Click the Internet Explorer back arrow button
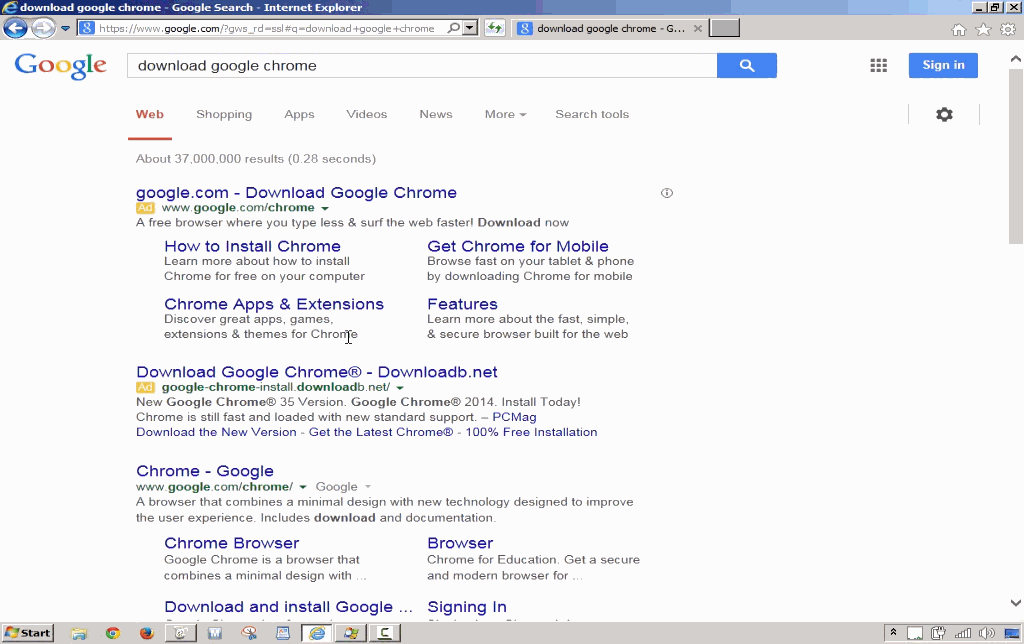 click(x=15, y=28)
